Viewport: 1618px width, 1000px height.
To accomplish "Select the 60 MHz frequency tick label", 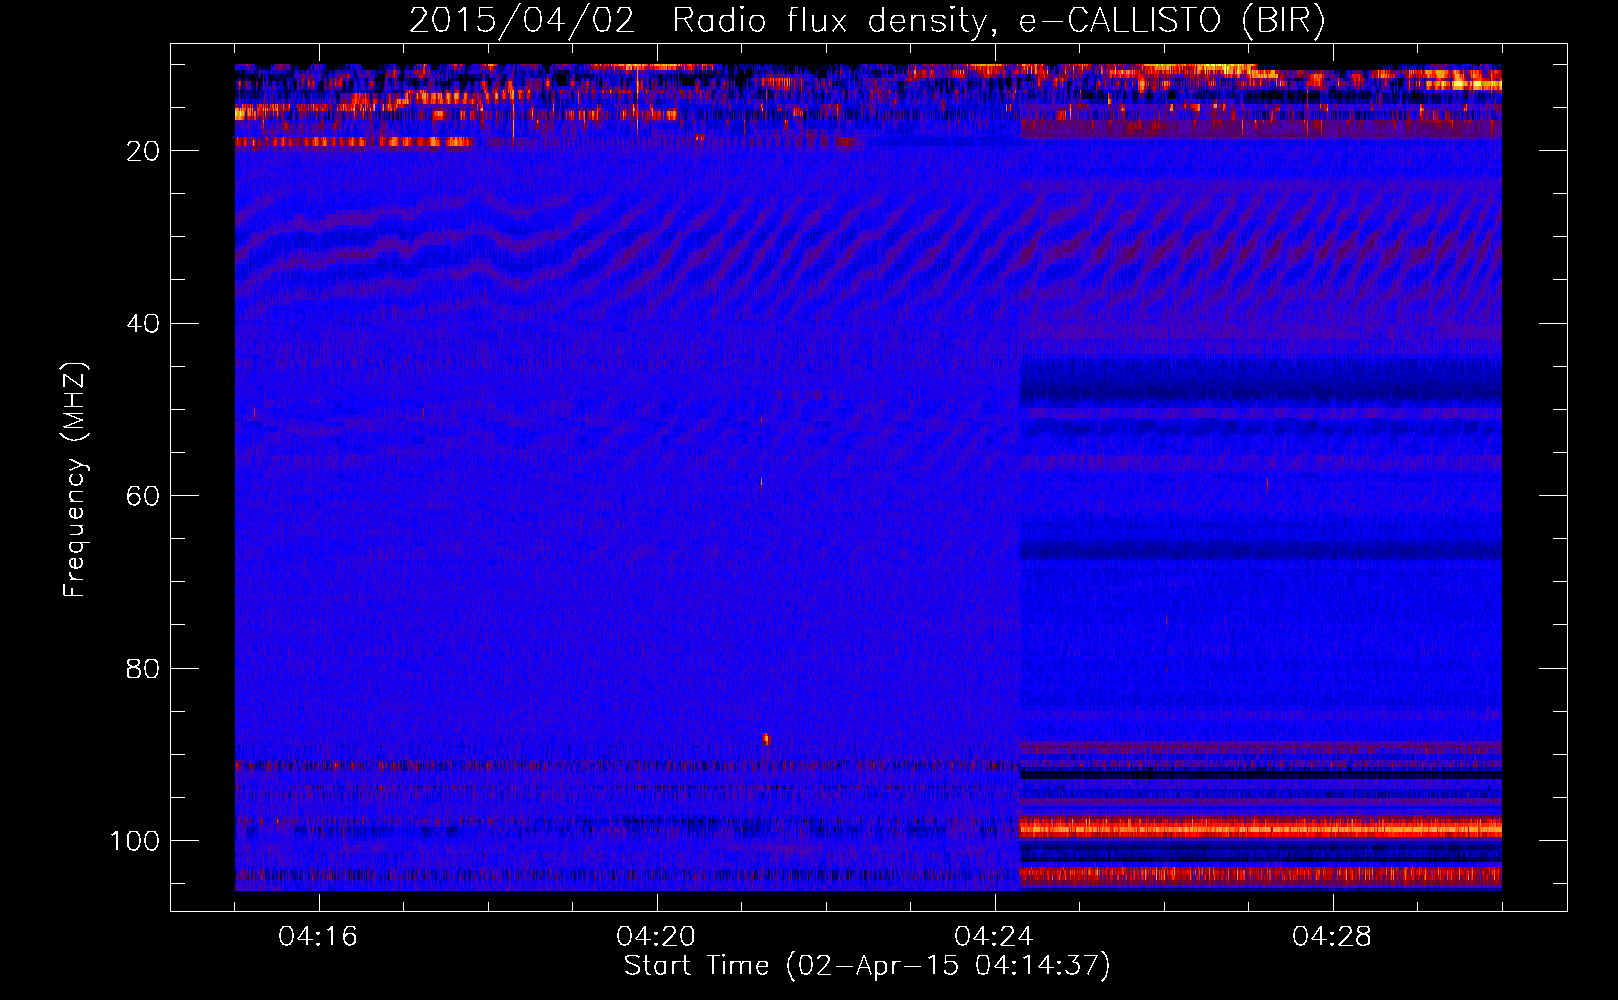I will tap(143, 496).
